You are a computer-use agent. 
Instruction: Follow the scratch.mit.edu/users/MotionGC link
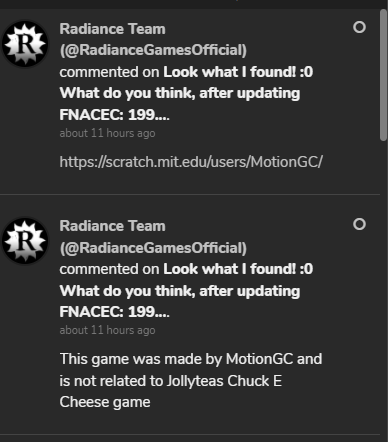(x=191, y=162)
